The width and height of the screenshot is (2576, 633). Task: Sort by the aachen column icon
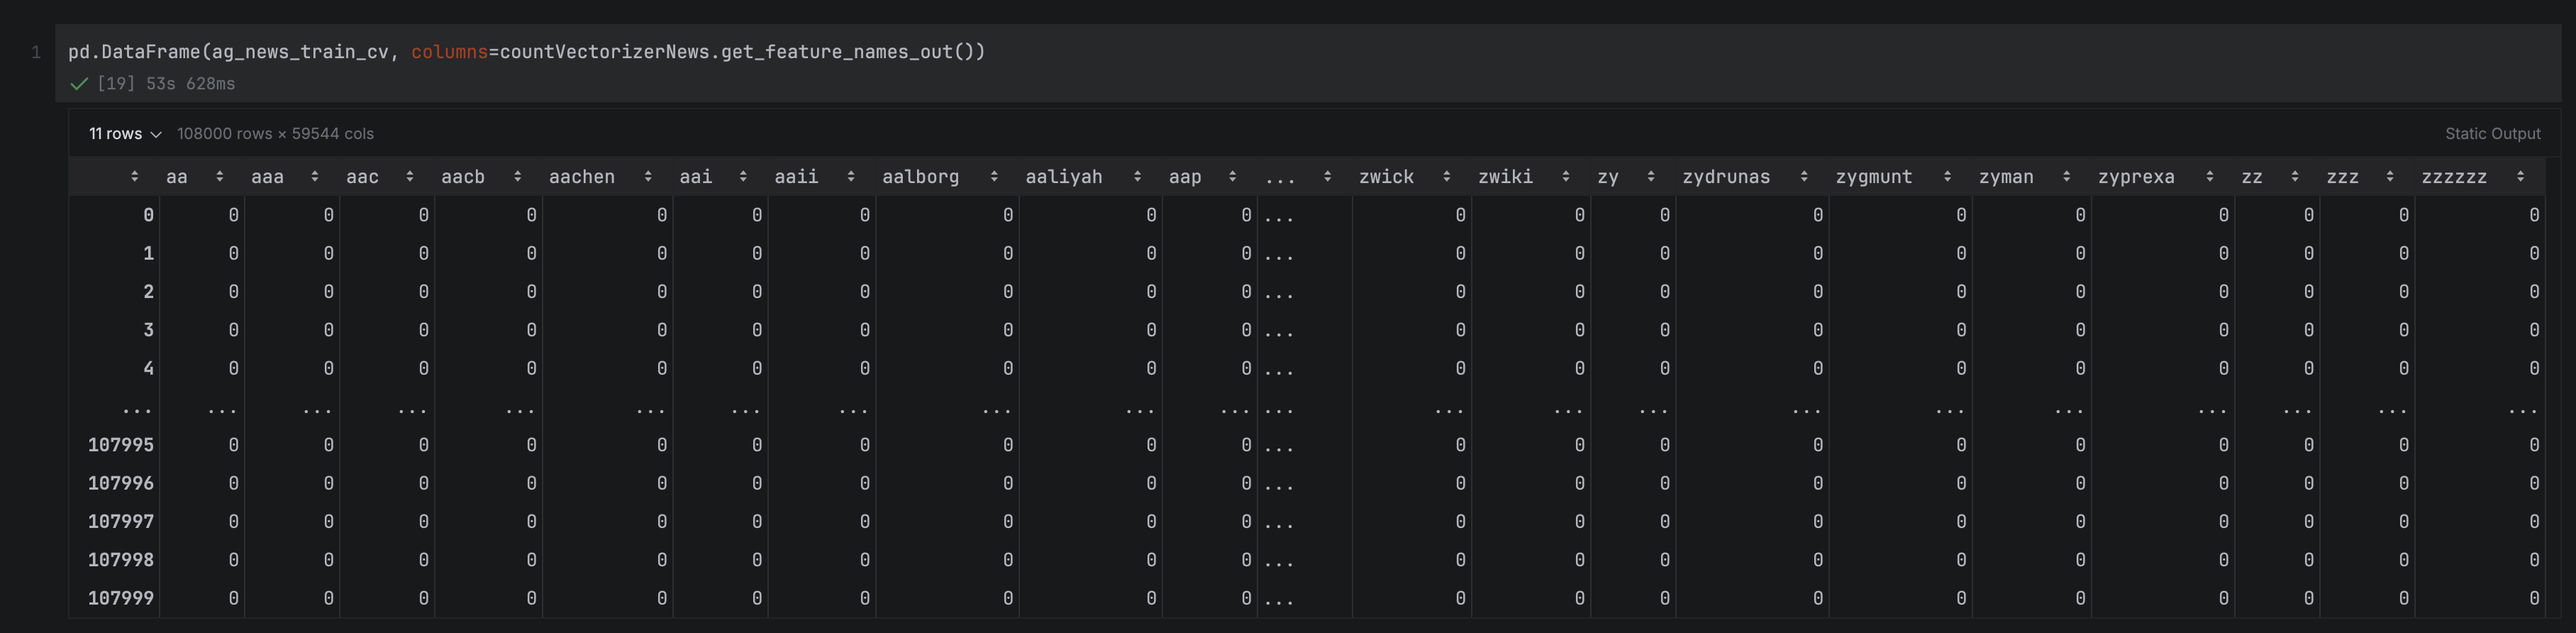click(648, 177)
